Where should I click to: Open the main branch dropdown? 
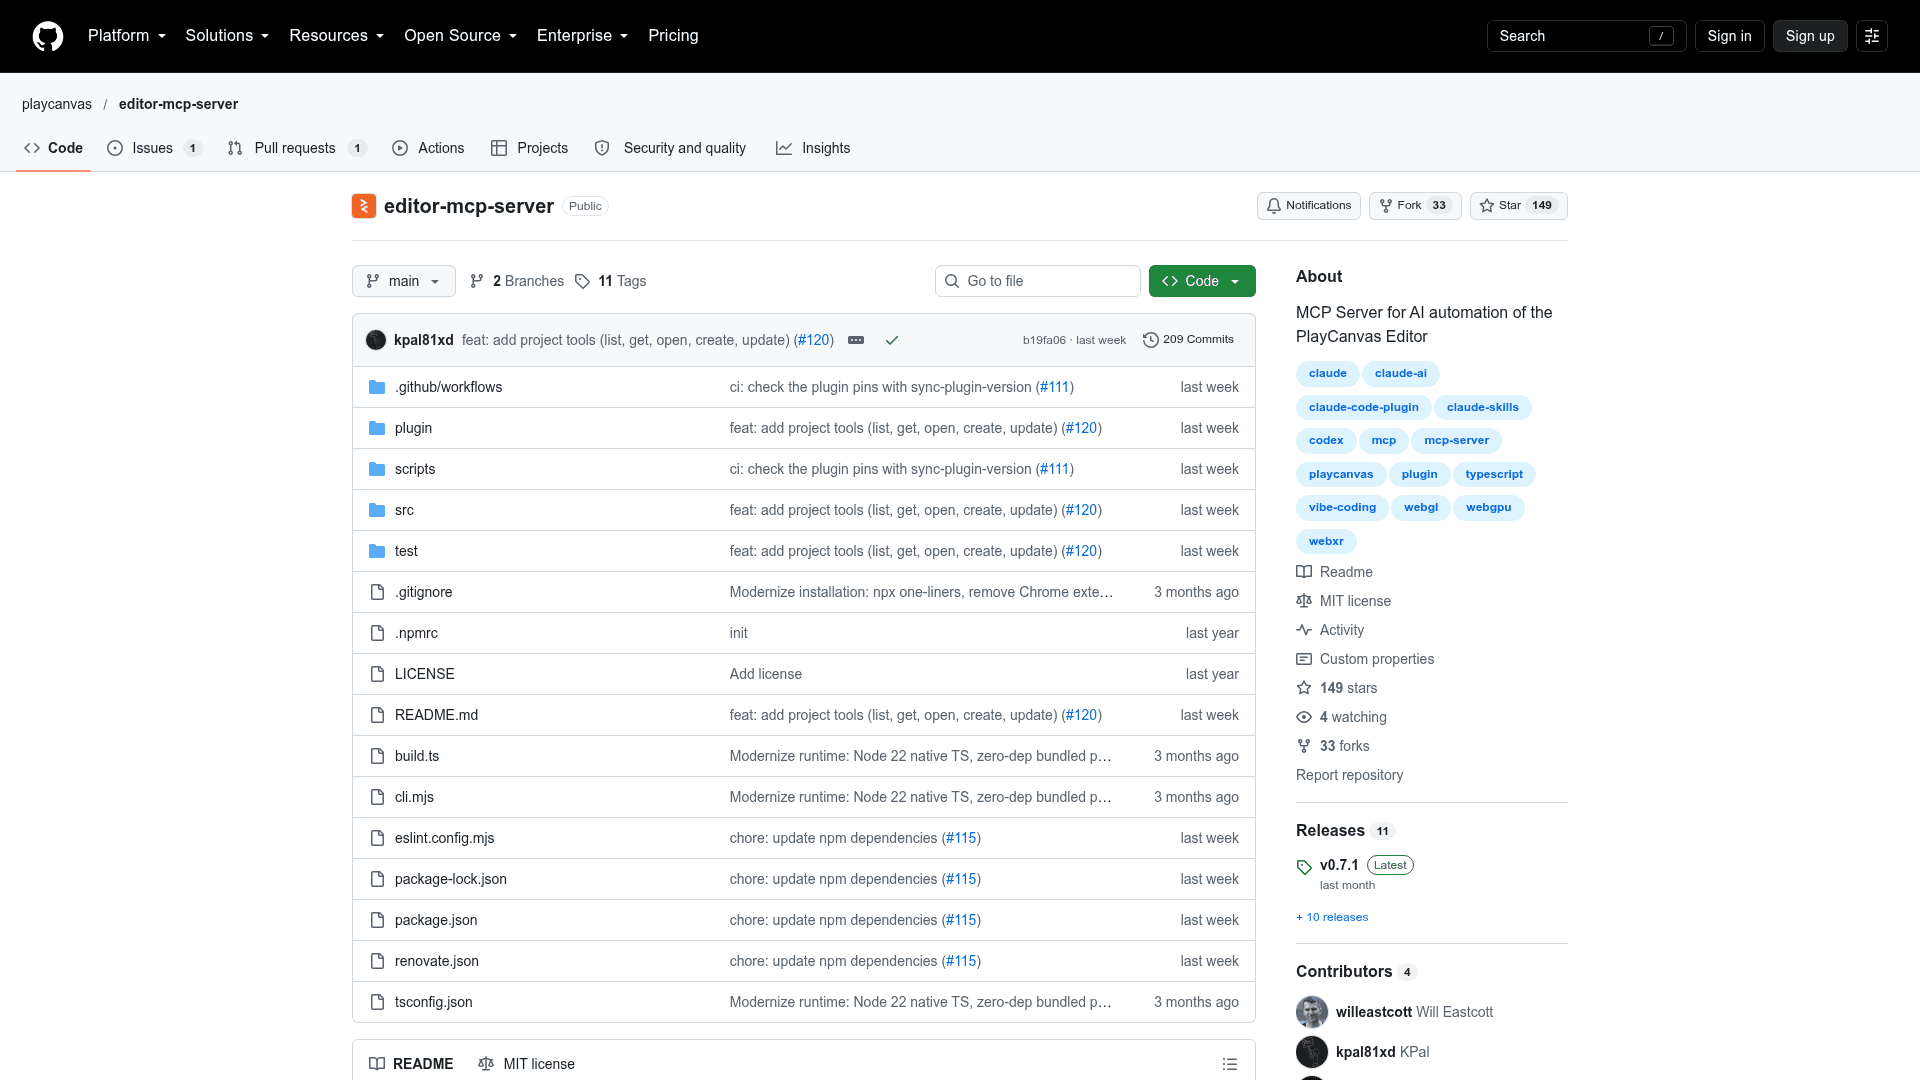(404, 281)
